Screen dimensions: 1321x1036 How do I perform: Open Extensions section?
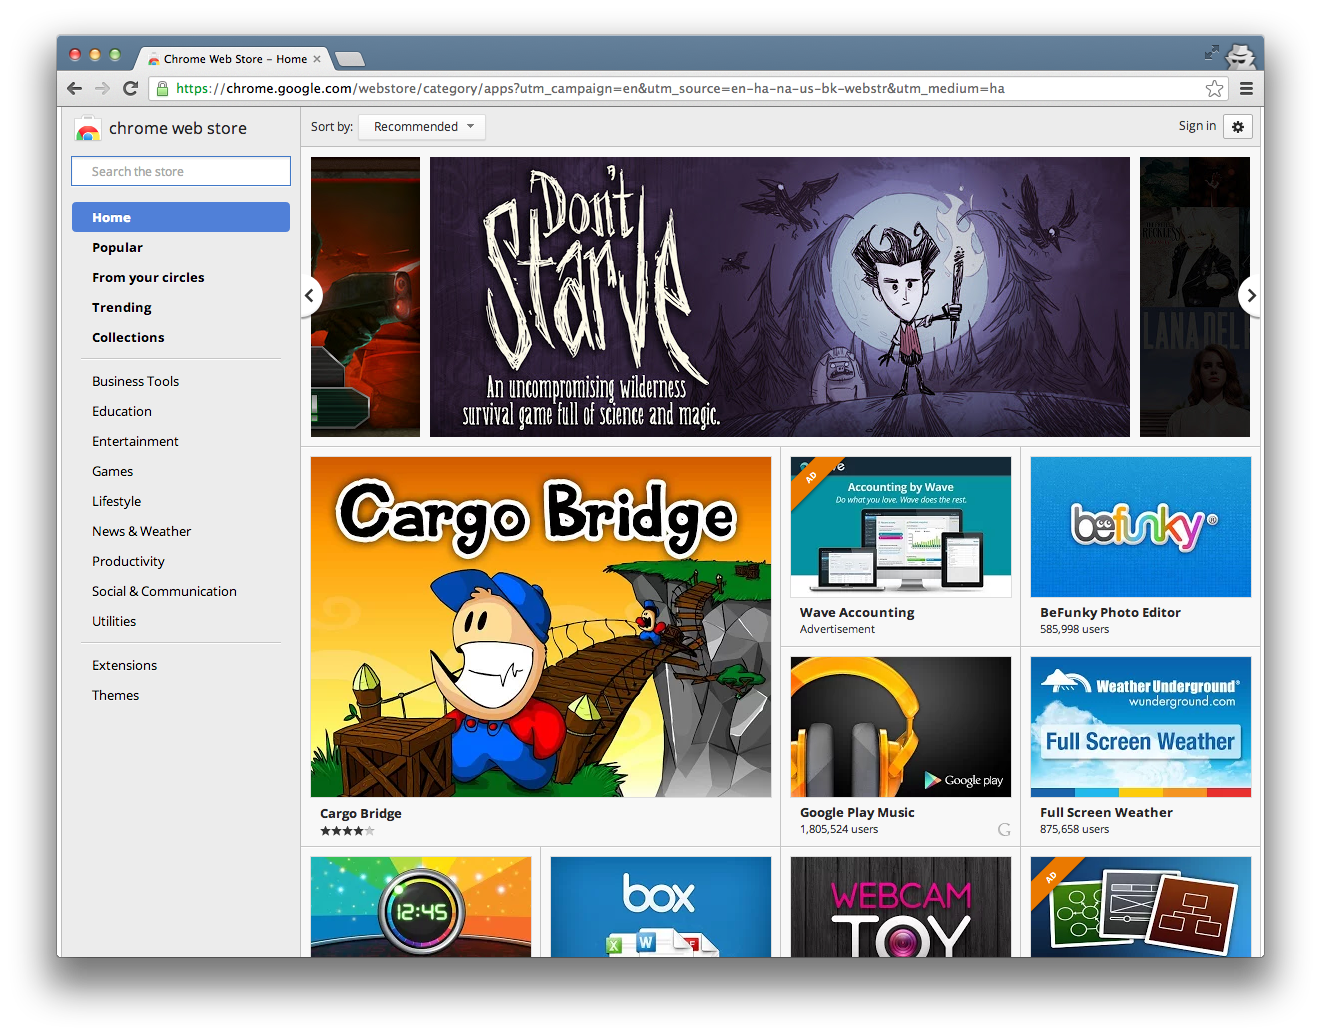pos(124,665)
